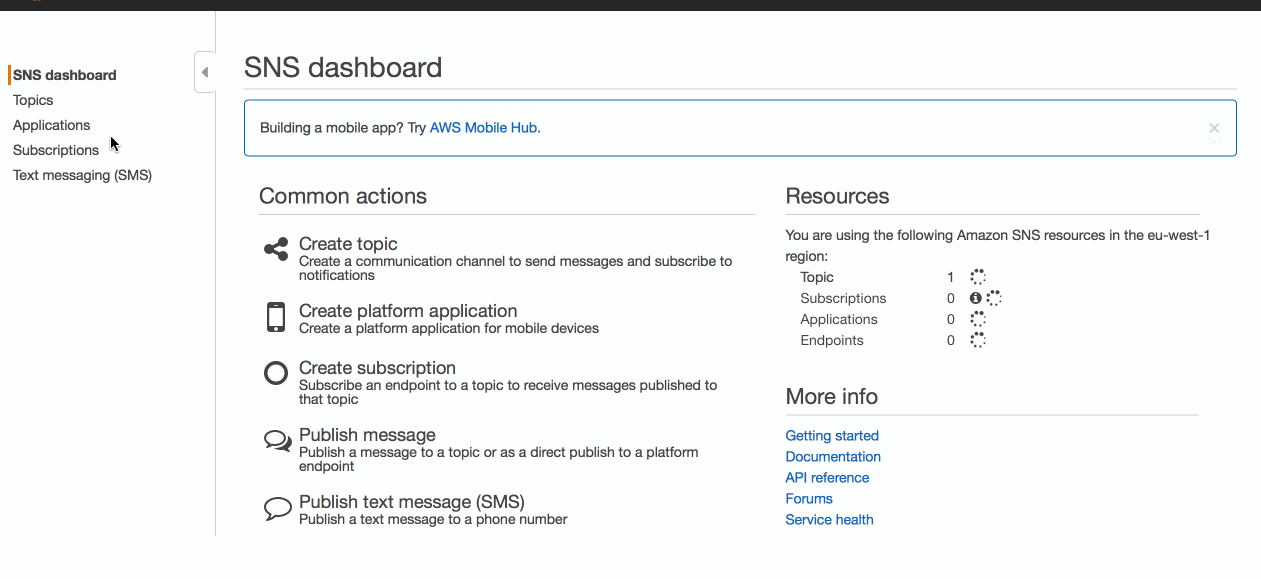Click the Subscriptions resource label

tap(843, 298)
